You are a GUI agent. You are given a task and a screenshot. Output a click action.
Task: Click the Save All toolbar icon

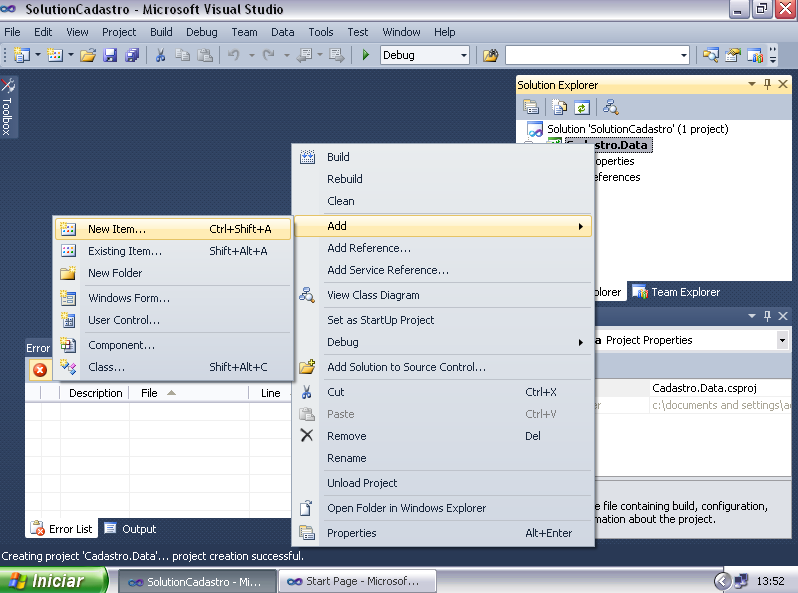(x=132, y=55)
